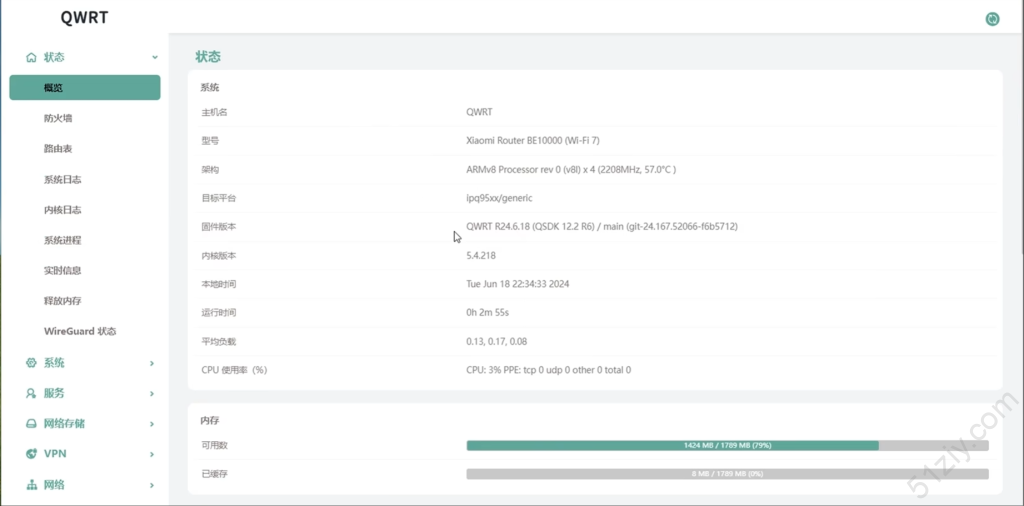Click the ARMv8 Processor architecture text

tap(571, 169)
